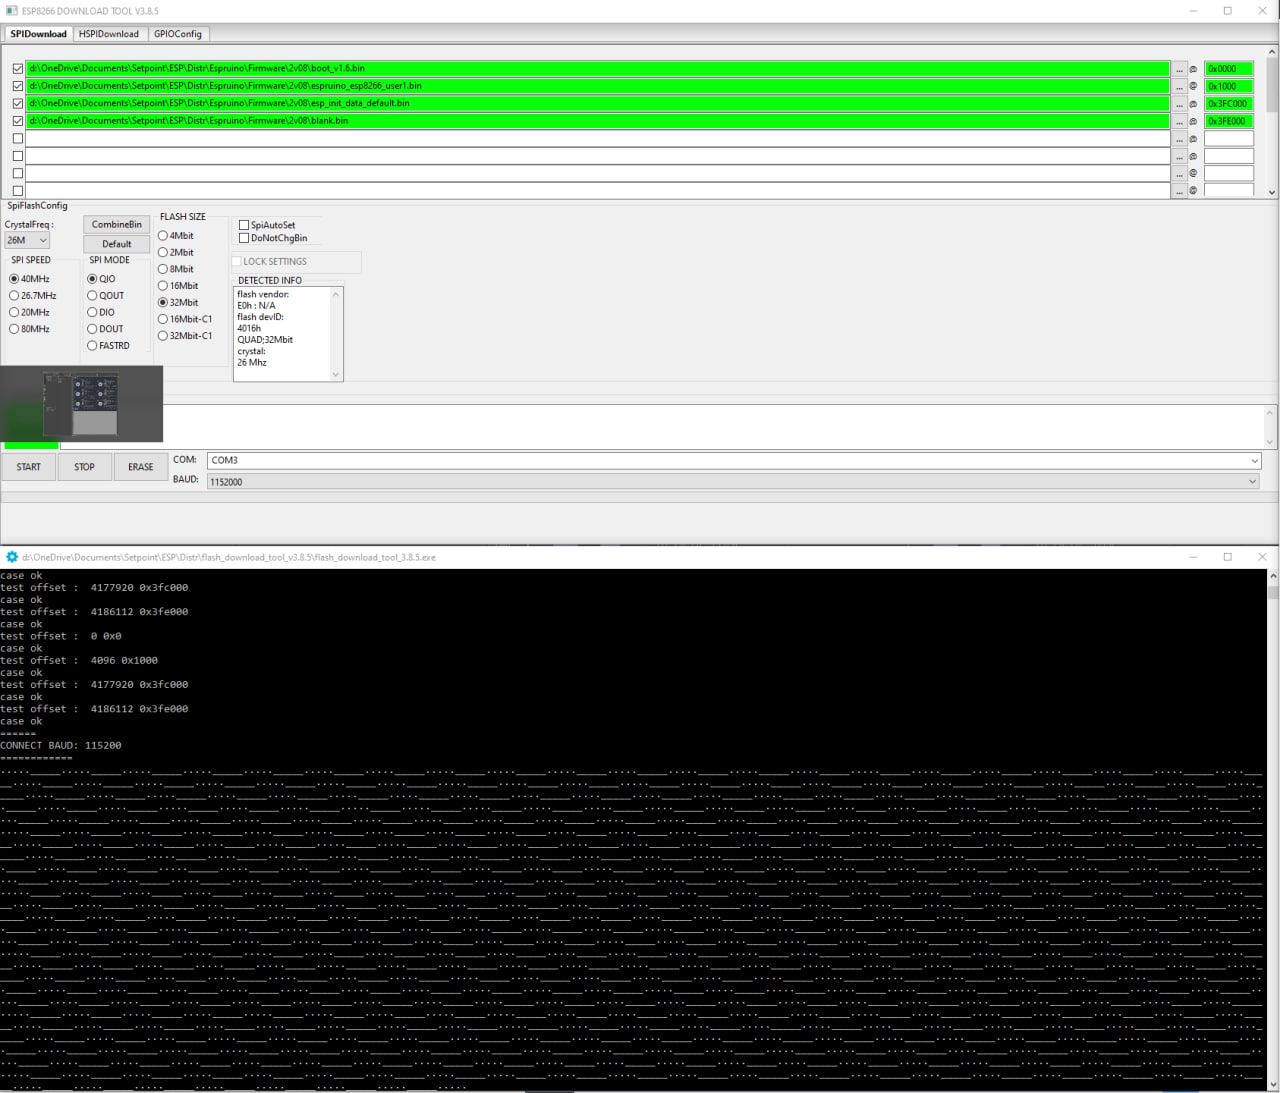Select DOUT SPI mode
1280x1093 pixels.
pyautogui.click(x=92, y=329)
